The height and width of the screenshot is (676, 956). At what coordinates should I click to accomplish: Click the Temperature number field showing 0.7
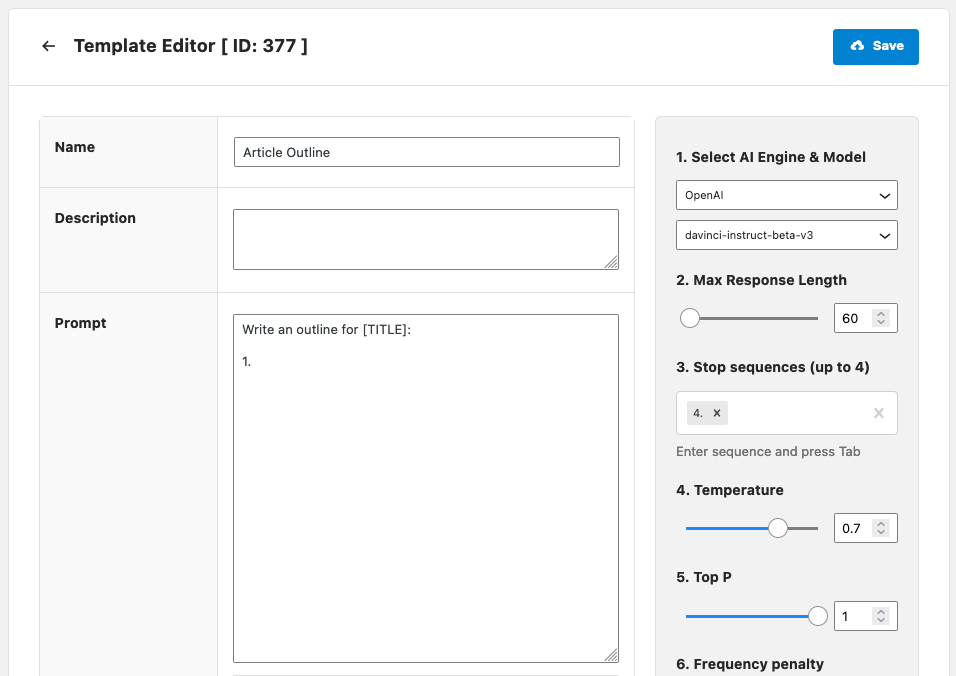click(x=853, y=528)
